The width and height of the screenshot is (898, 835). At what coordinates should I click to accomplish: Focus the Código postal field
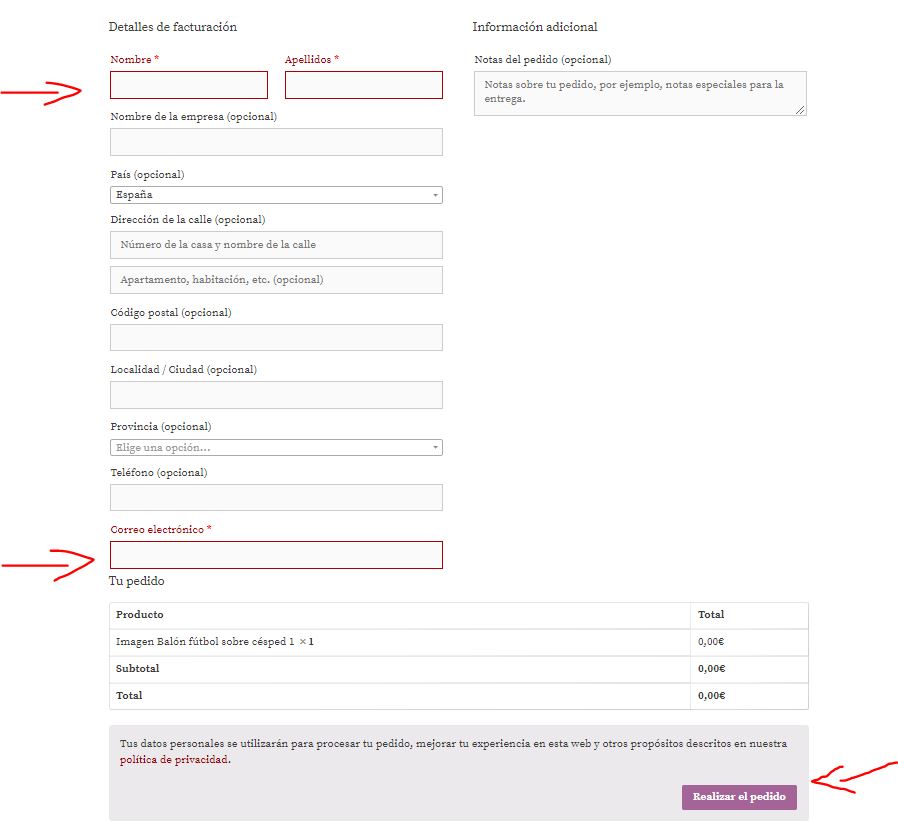pos(276,337)
